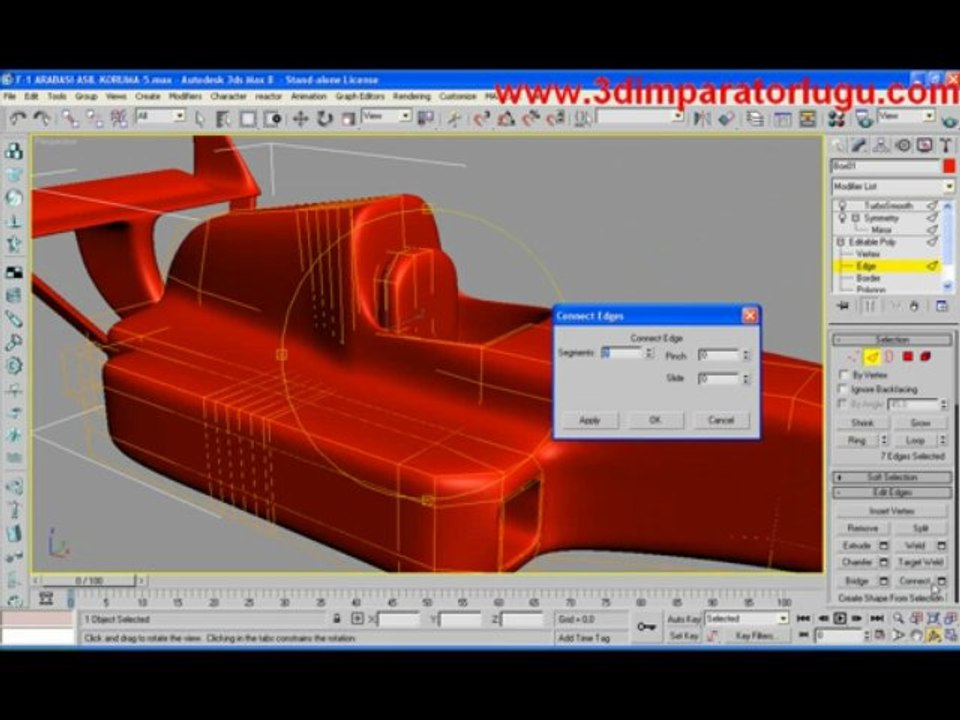Open the Layer Manager icon
960x720 pixels.
coord(756,118)
